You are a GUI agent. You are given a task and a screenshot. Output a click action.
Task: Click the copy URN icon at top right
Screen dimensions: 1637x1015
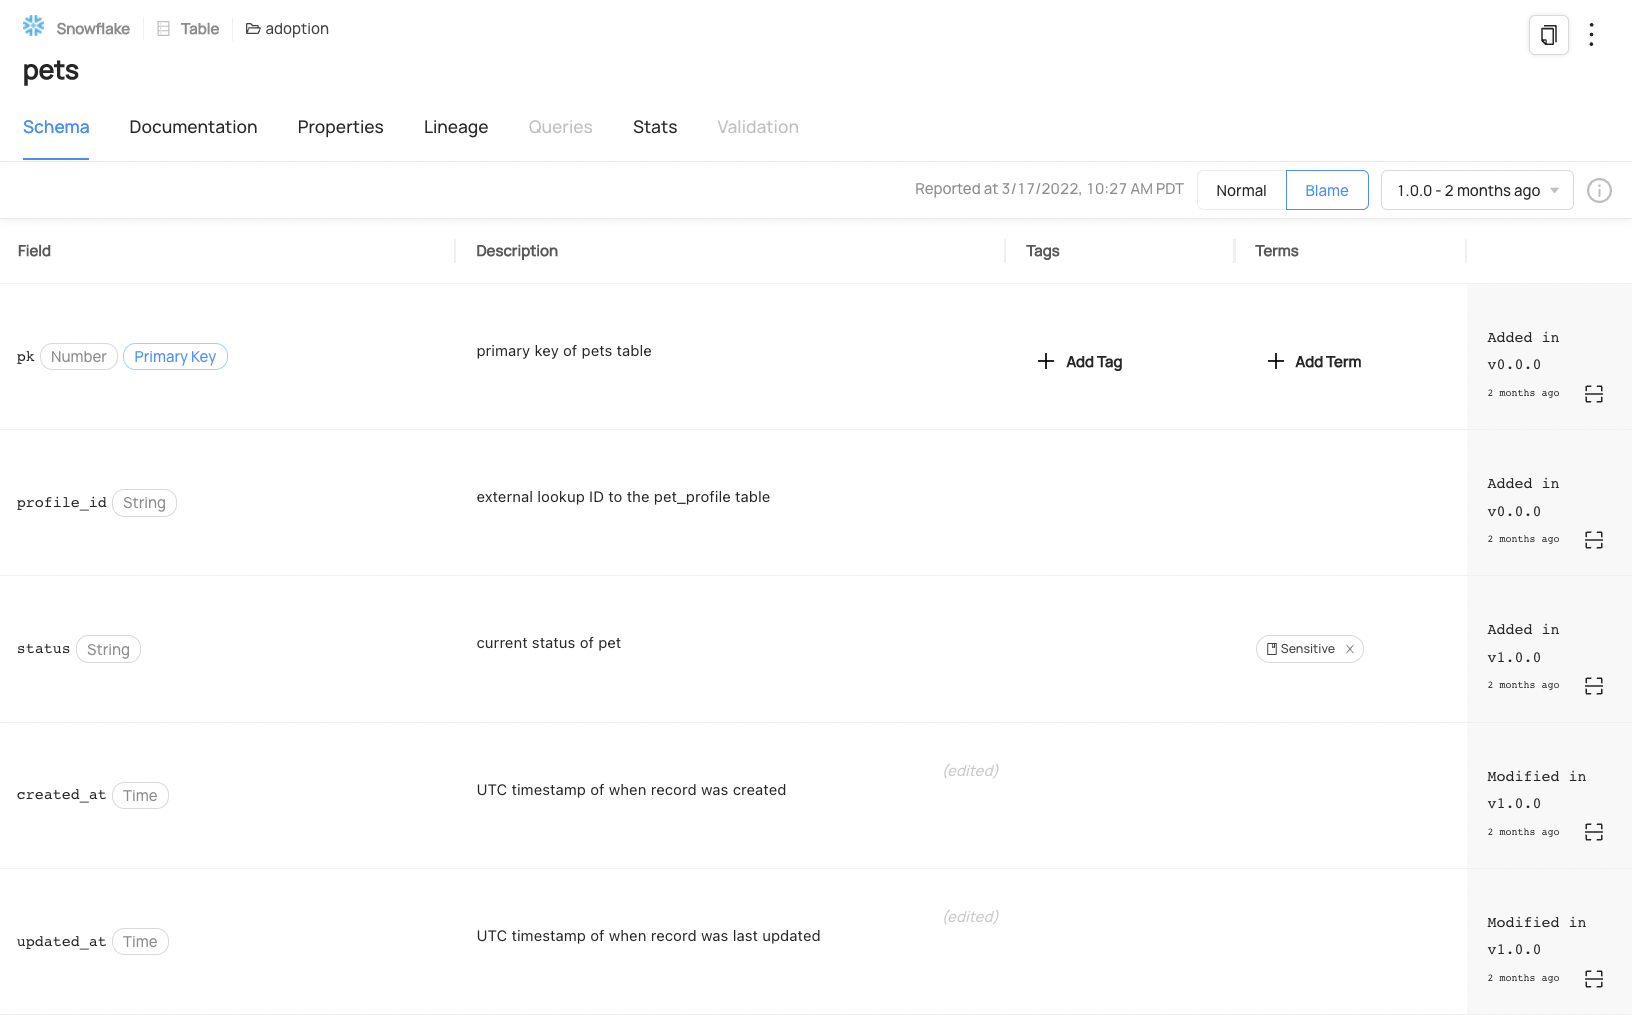coord(1548,36)
